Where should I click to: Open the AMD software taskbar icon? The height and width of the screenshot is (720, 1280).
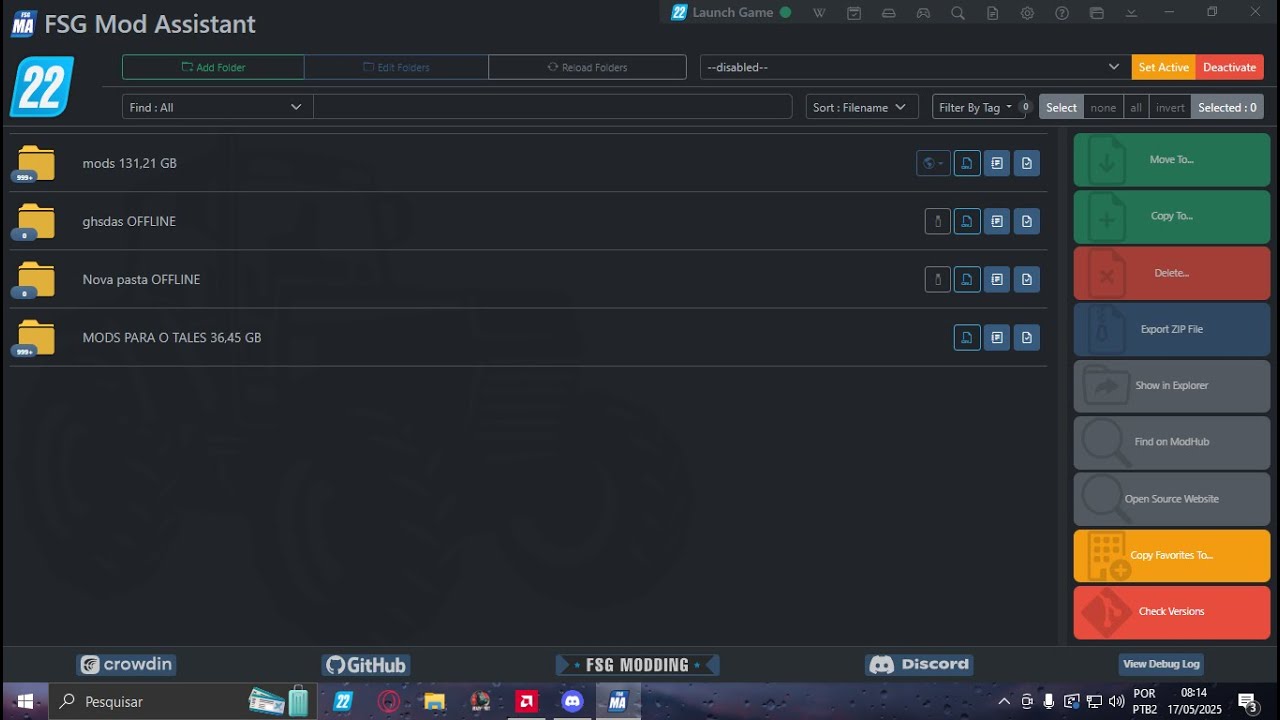tap(526, 701)
